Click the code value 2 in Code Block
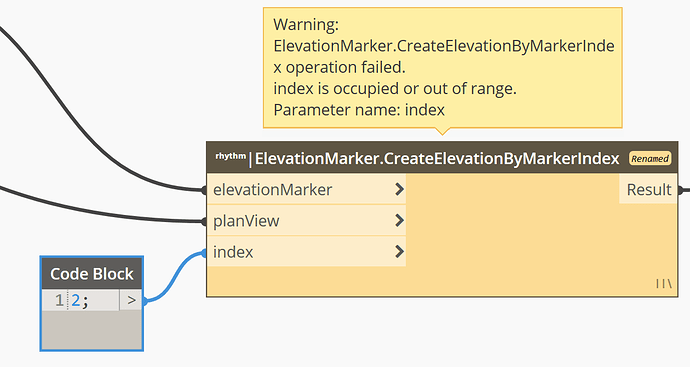The image size is (690, 367). [76, 301]
